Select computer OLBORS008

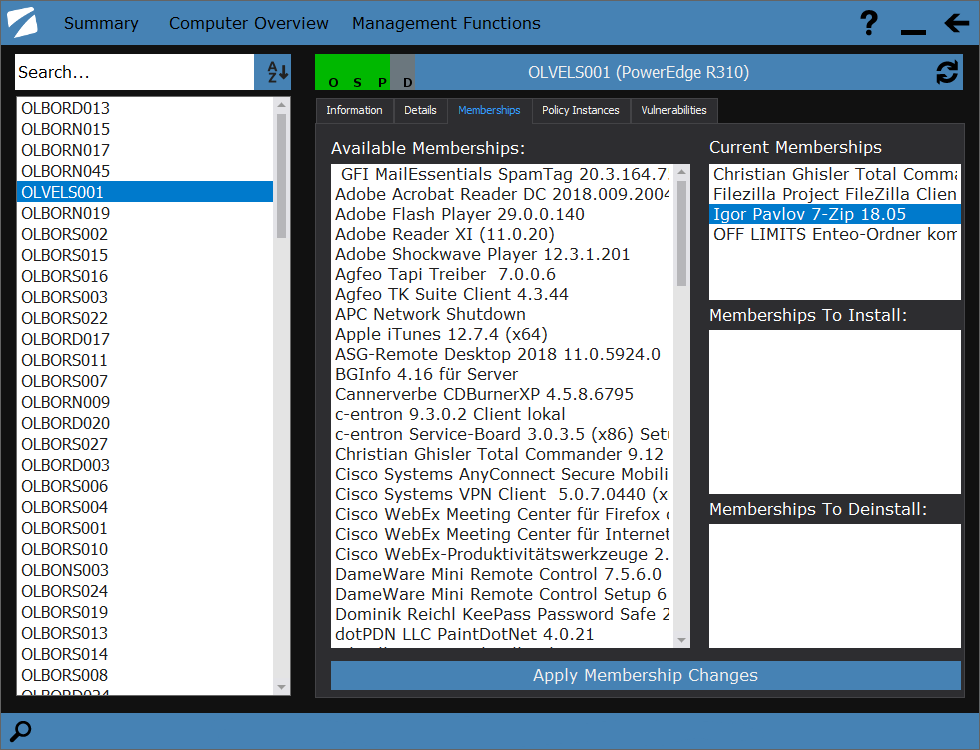[145, 675]
